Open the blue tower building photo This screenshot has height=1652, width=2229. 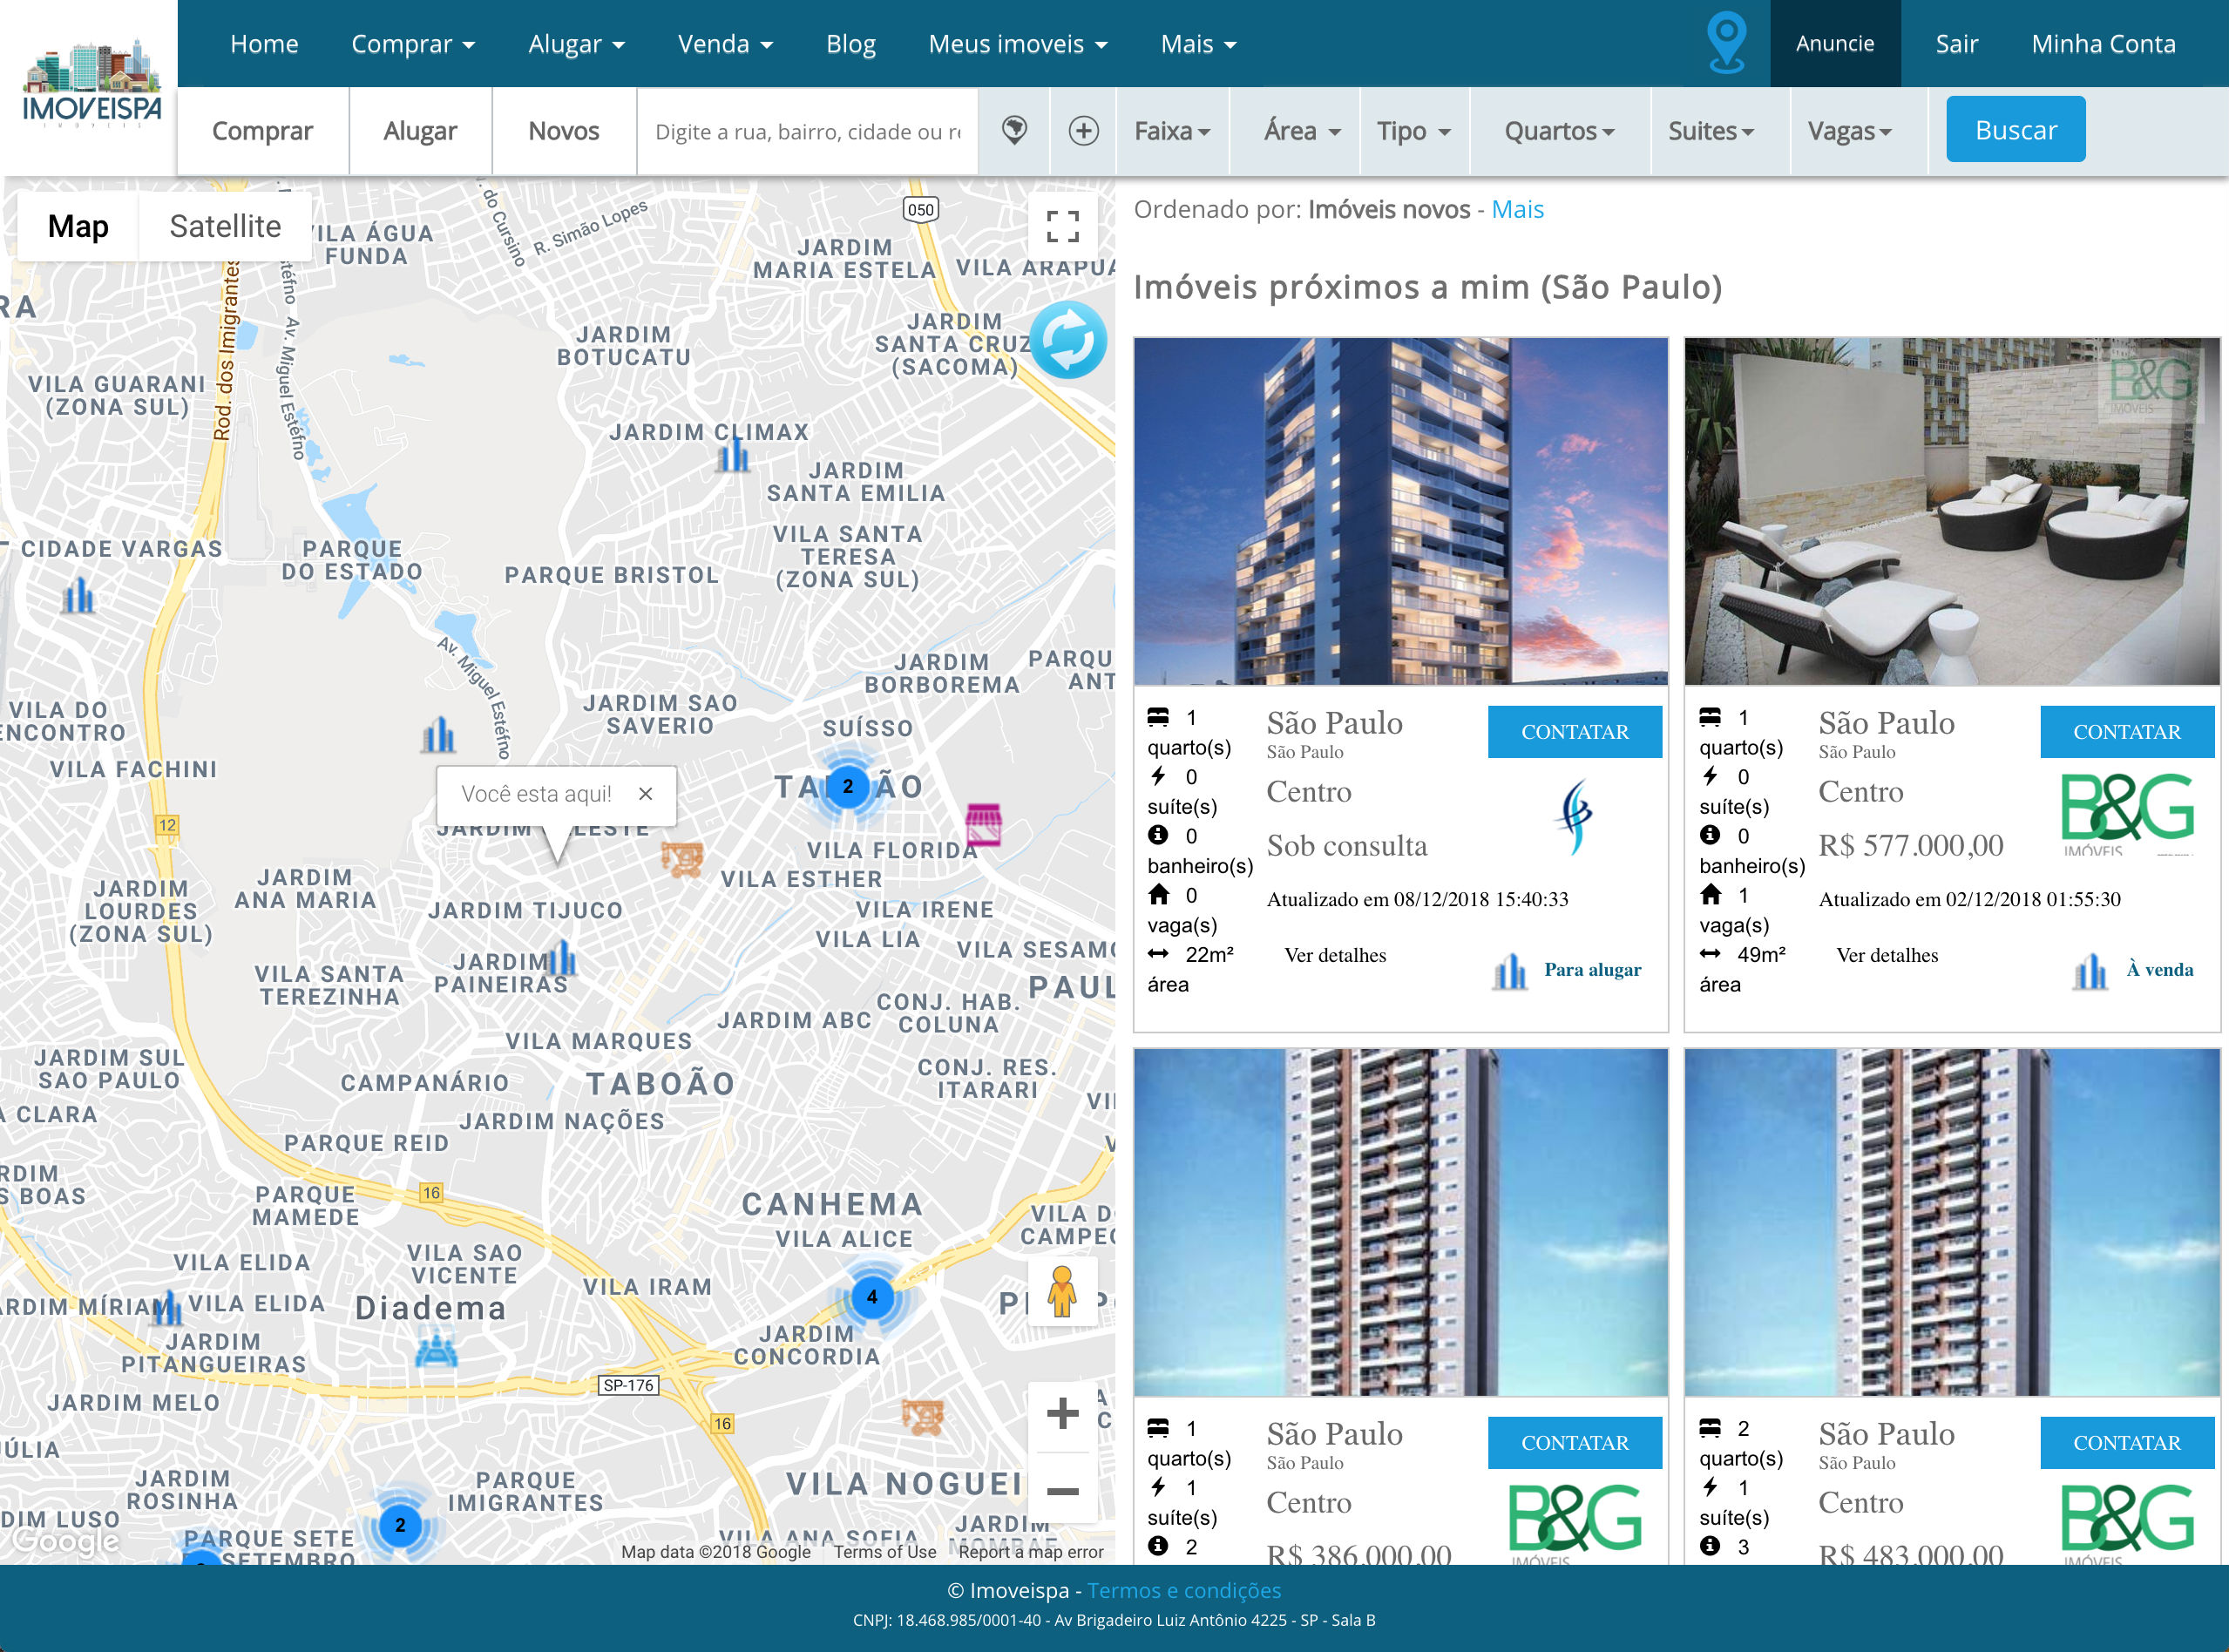coord(1400,511)
